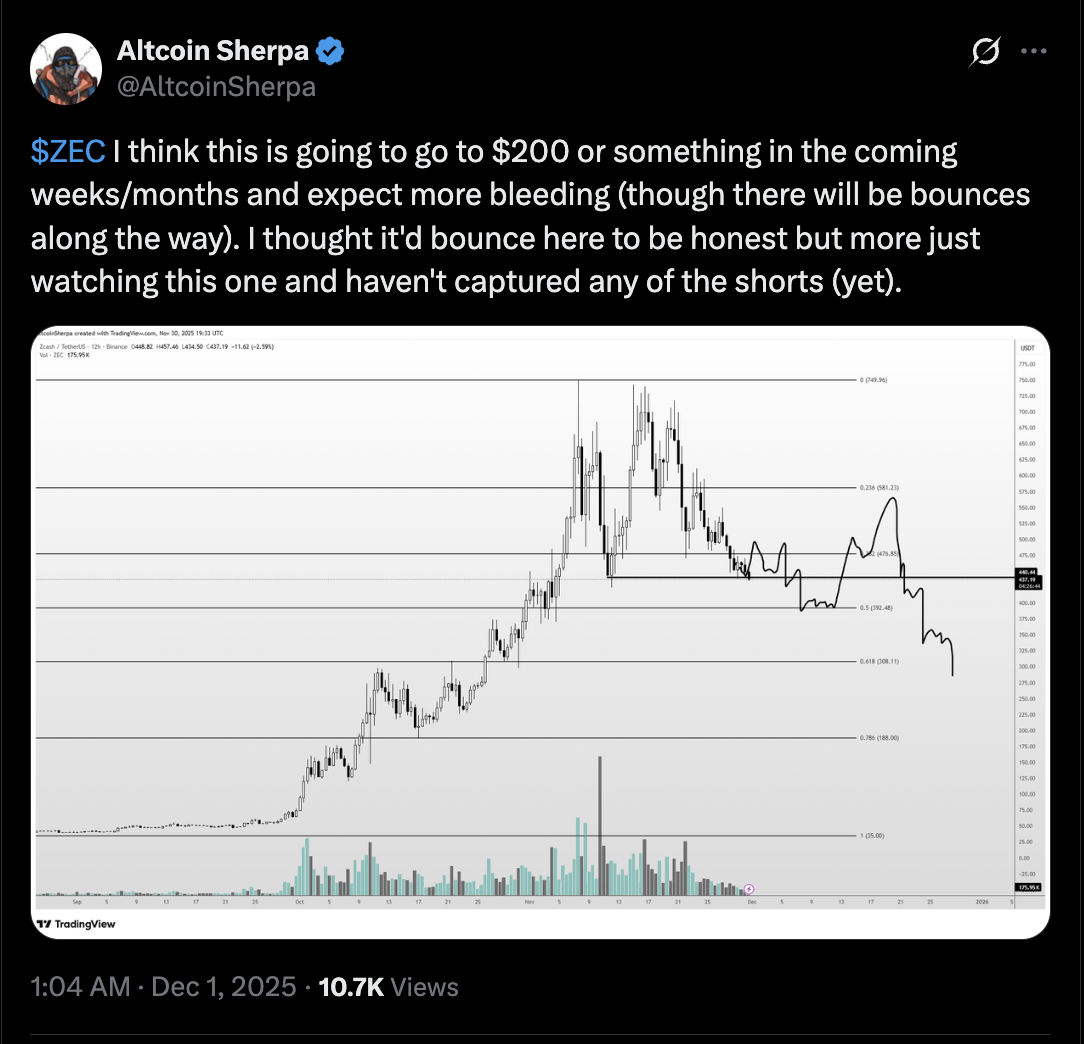Open the $ZEC cashtag link

coord(68,152)
